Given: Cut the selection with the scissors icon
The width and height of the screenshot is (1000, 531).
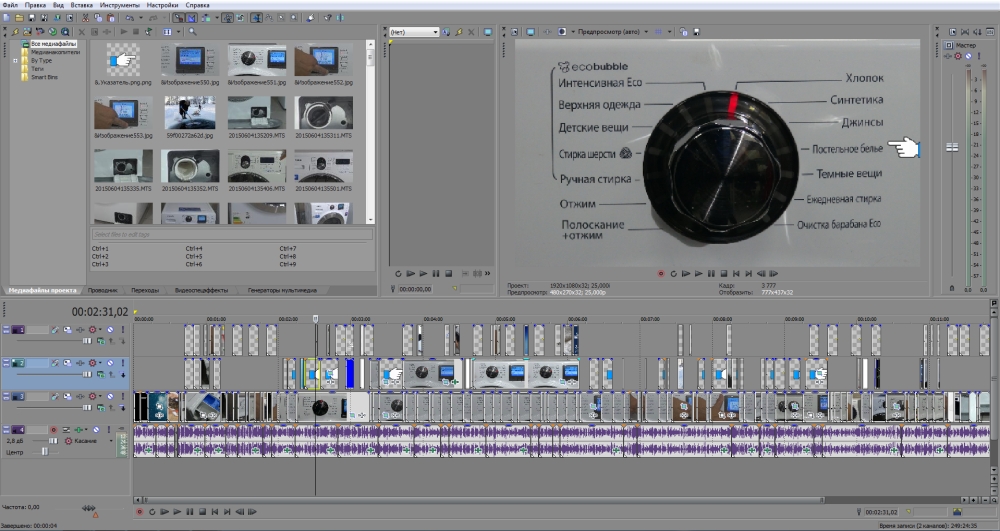Looking at the screenshot, I should pyautogui.click(x=85, y=18).
